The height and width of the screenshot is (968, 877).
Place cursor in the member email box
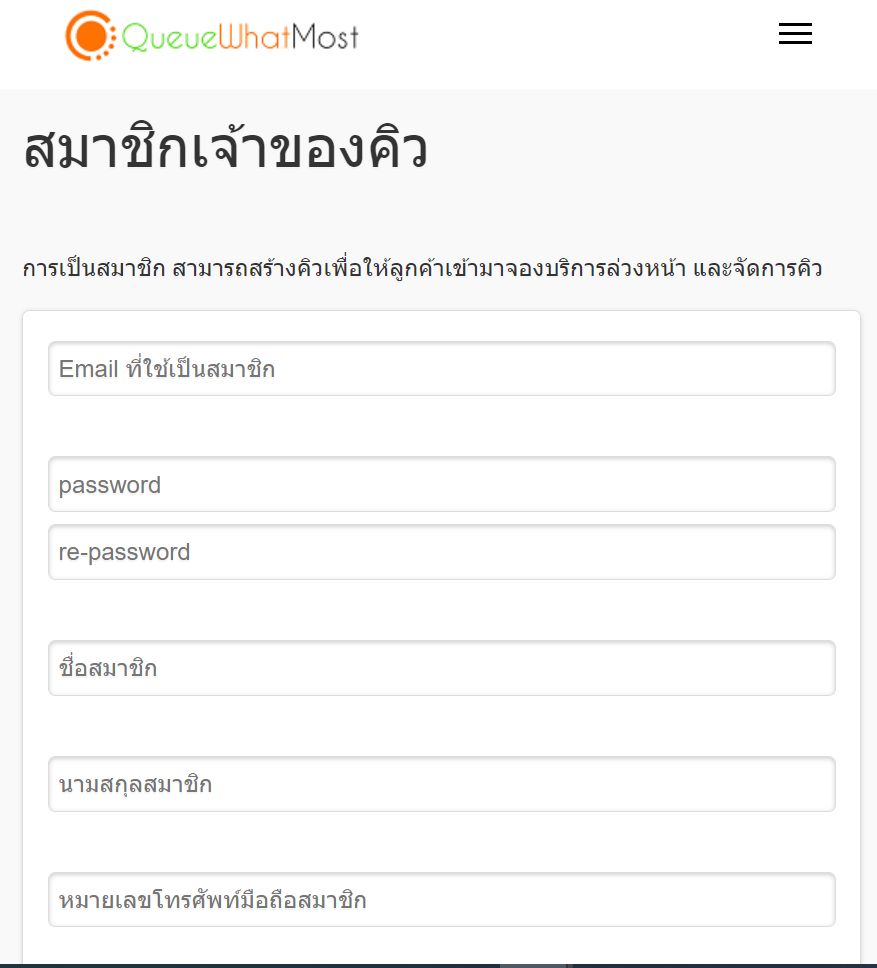point(441,369)
